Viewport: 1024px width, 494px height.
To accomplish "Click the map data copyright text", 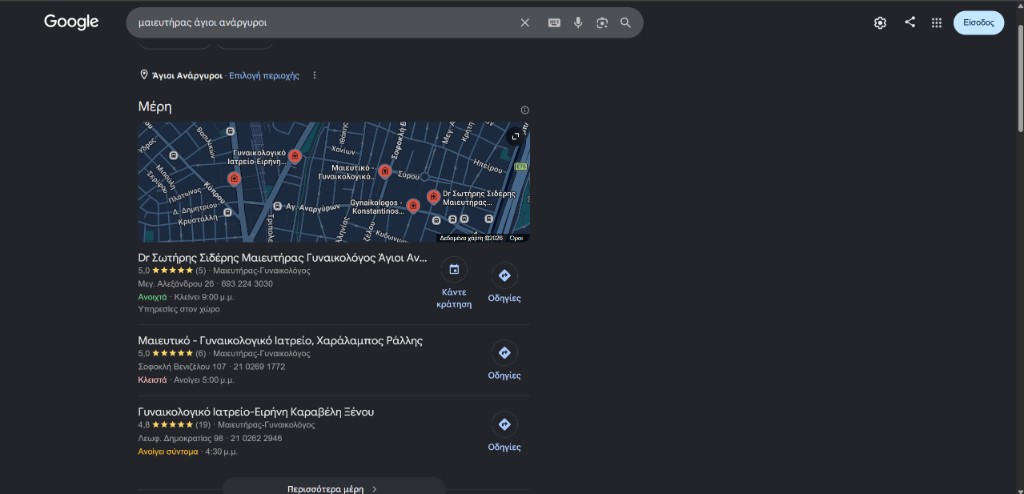I will (471, 238).
